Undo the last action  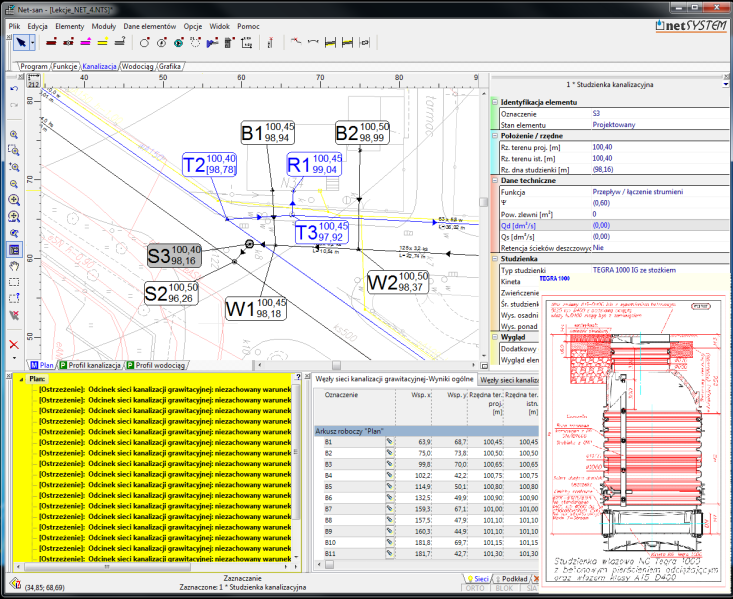point(14,89)
